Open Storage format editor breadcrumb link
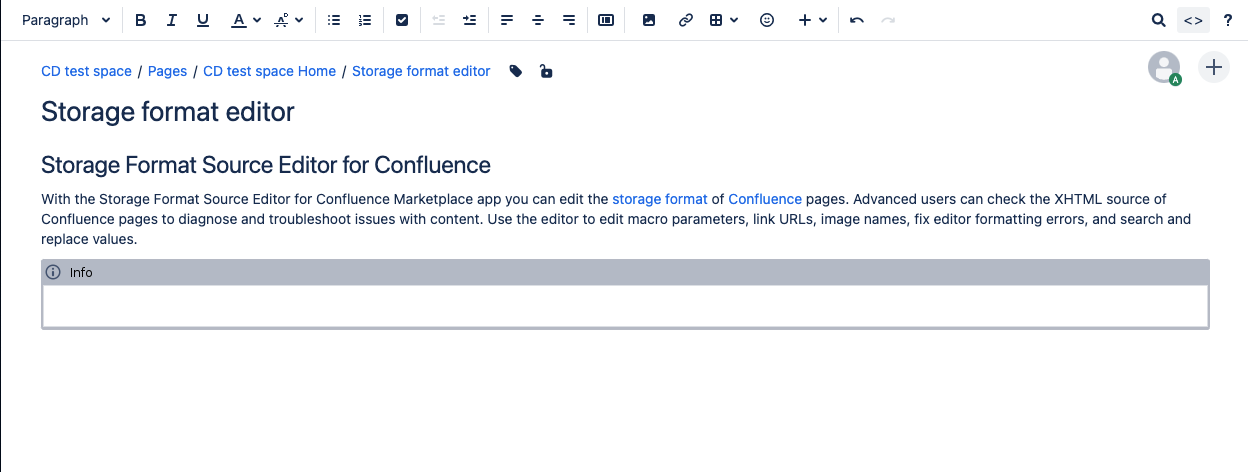The height and width of the screenshot is (472, 1248). click(421, 71)
